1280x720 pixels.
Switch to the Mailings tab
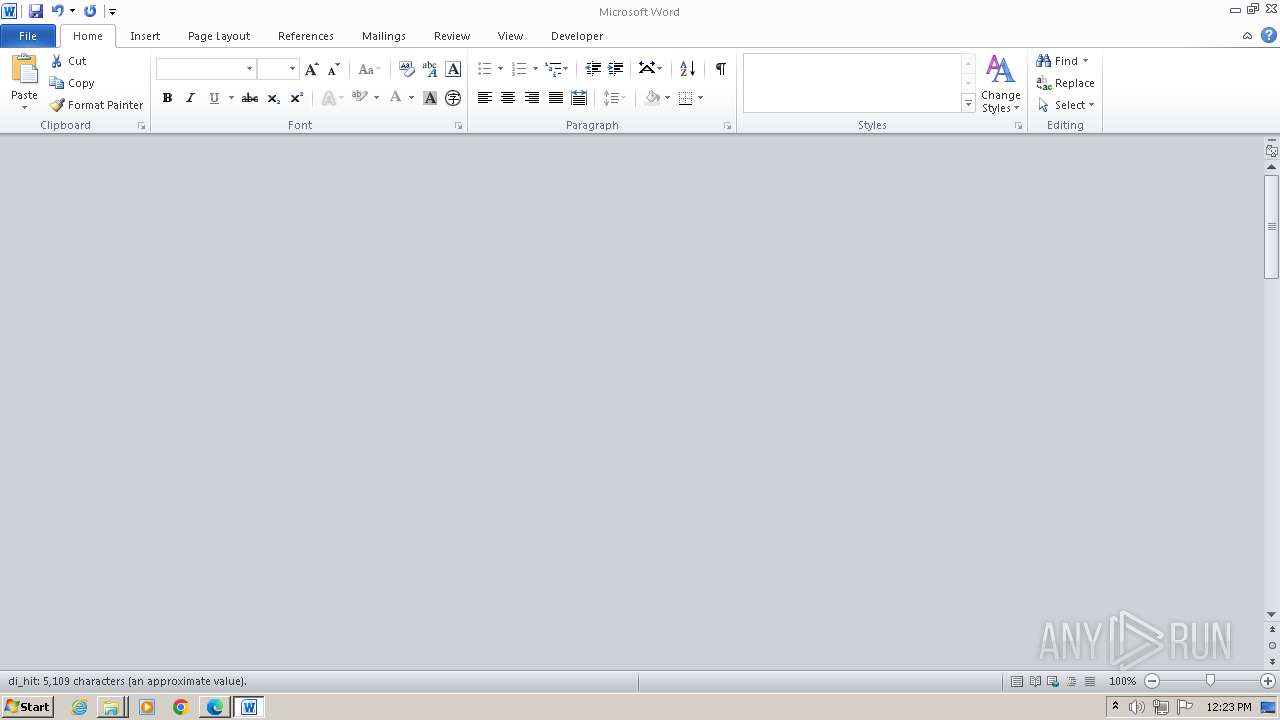point(384,36)
